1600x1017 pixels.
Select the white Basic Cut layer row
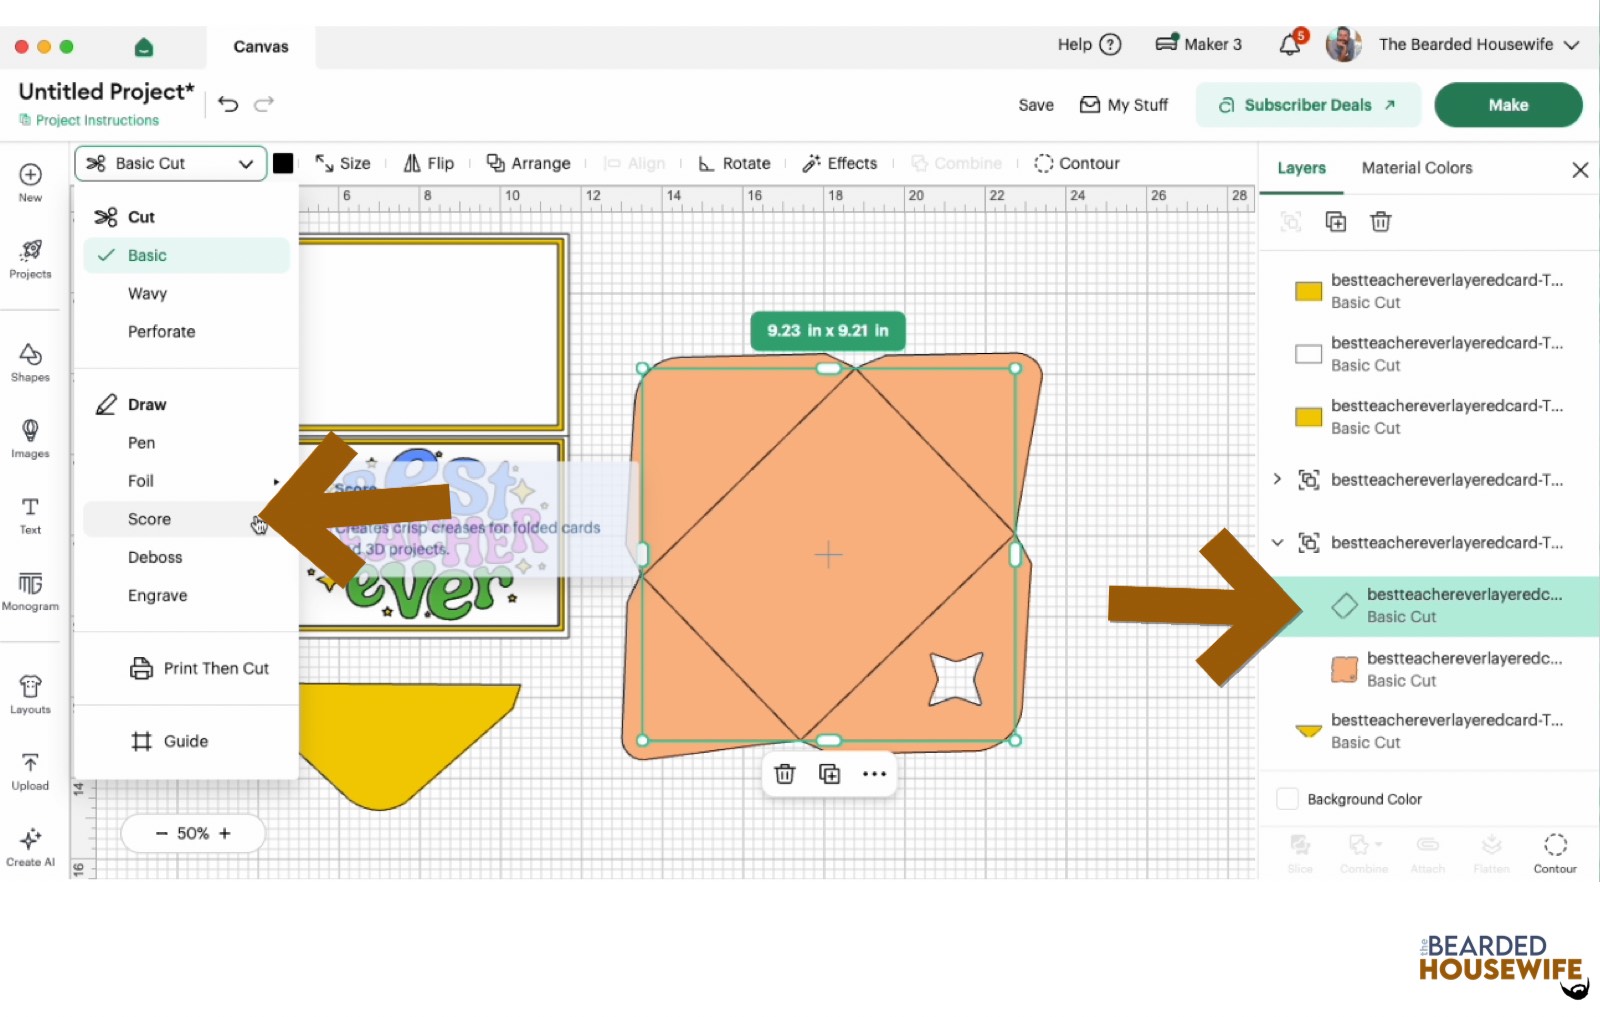[1429, 354]
